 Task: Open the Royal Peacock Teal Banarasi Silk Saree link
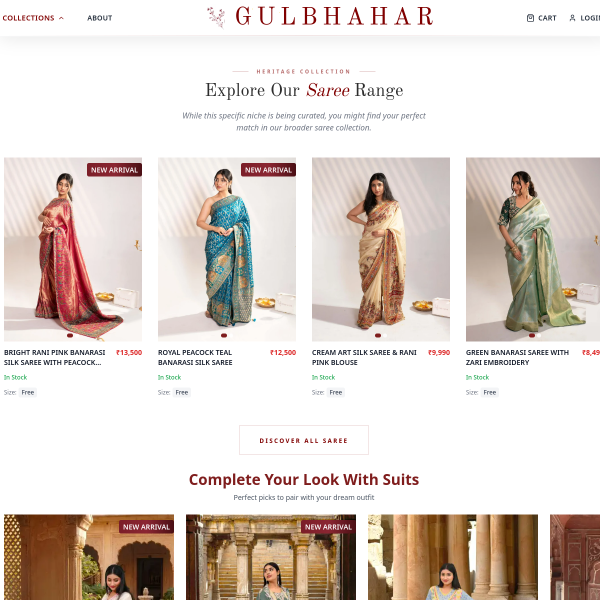[x=195, y=357]
